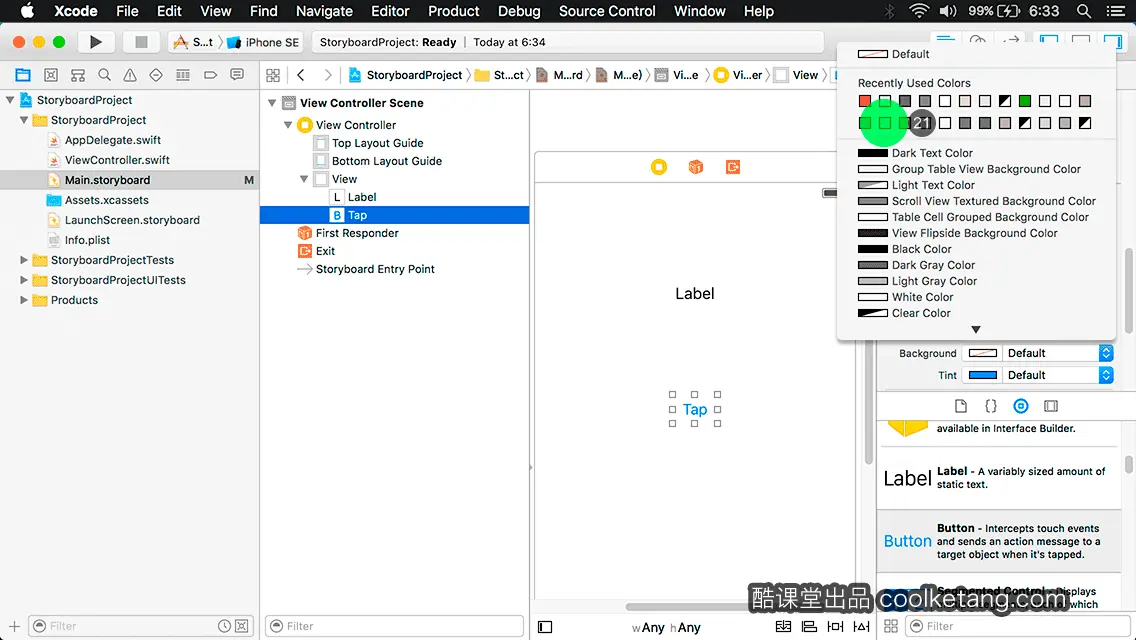The height and width of the screenshot is (640, 1136).
Task: Click the Stack (embed) icon
Action: click(x=783, y=626)
